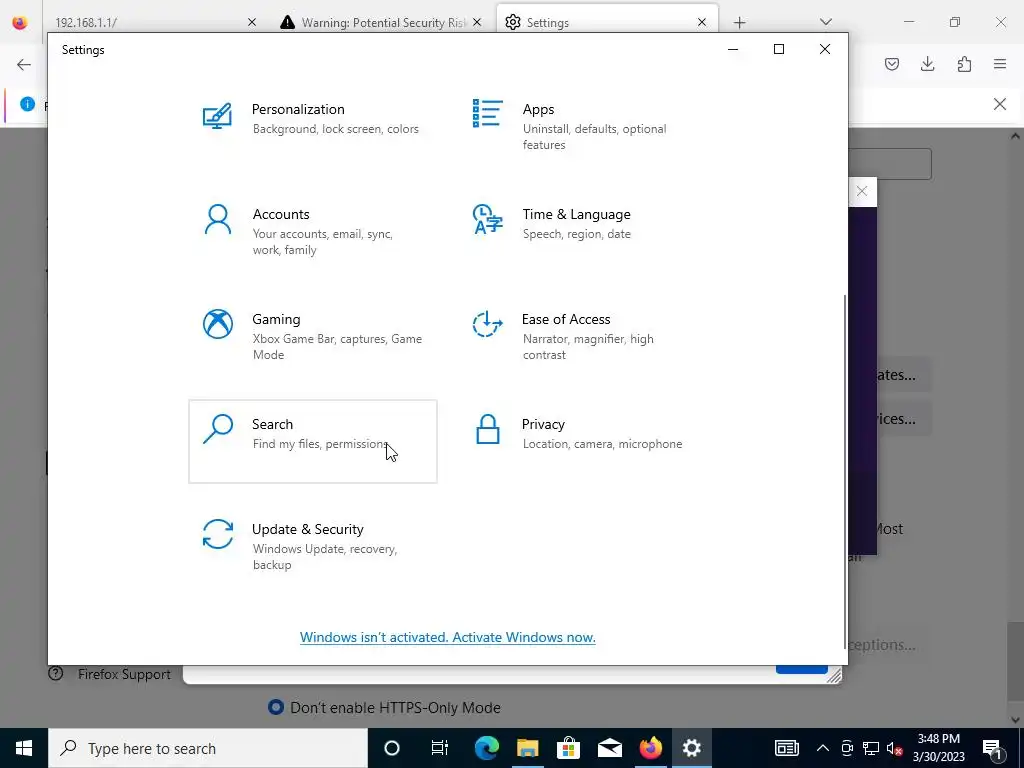The height and width of the screenshot is (768, 1024).
Task: Open the Update & Security arrows icon
Action: 217,534
